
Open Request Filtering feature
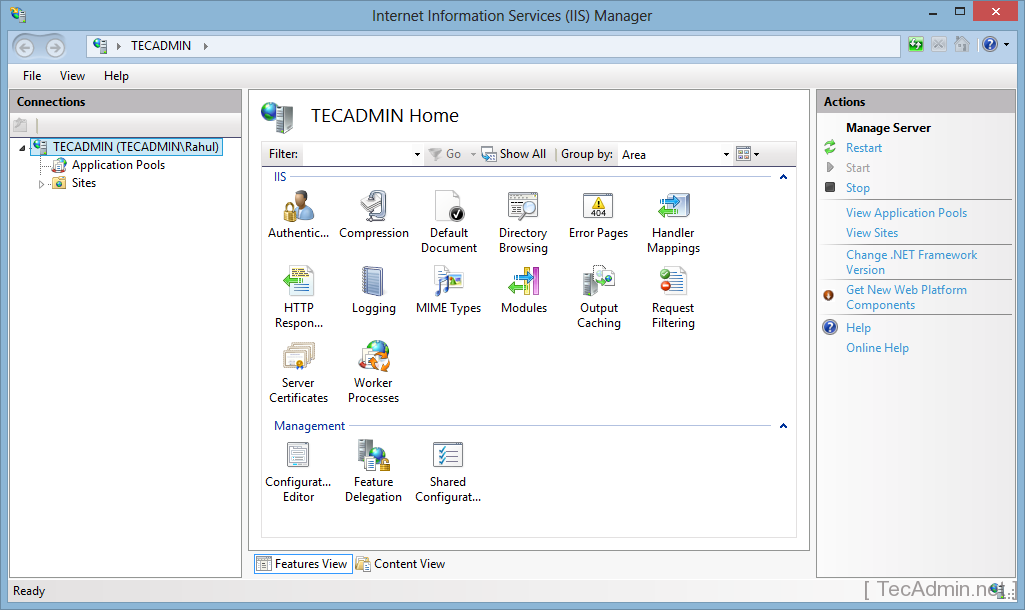(x=673, y=297)
